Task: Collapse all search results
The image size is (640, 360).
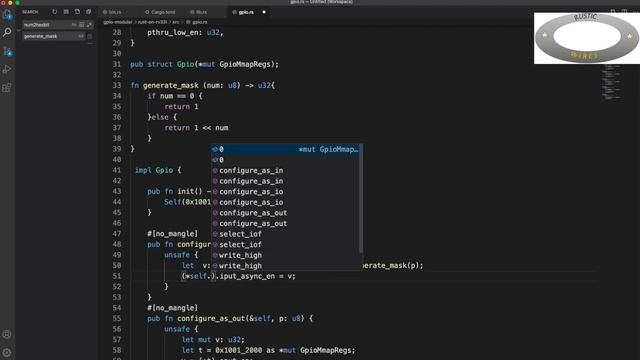Action: pos(89,12)
